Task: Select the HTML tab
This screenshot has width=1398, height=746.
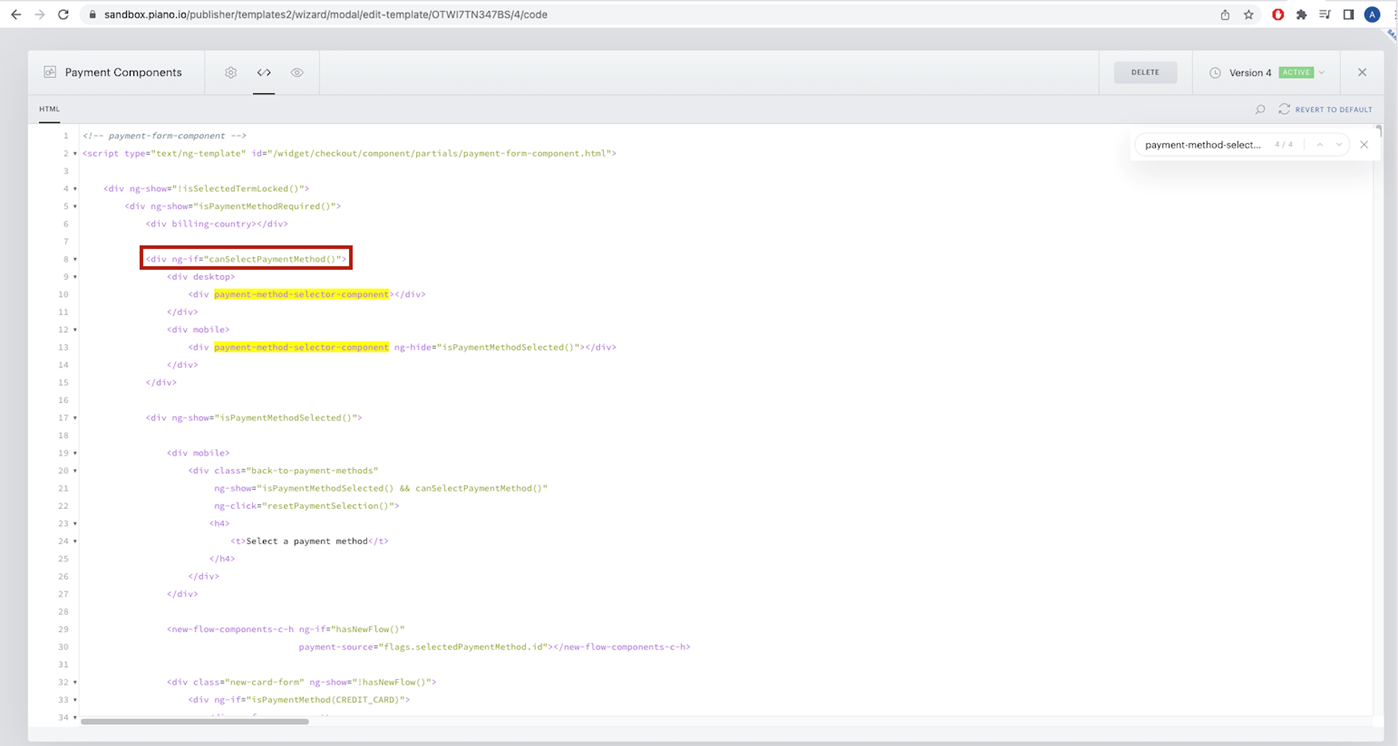Action: tap(49, 109)
